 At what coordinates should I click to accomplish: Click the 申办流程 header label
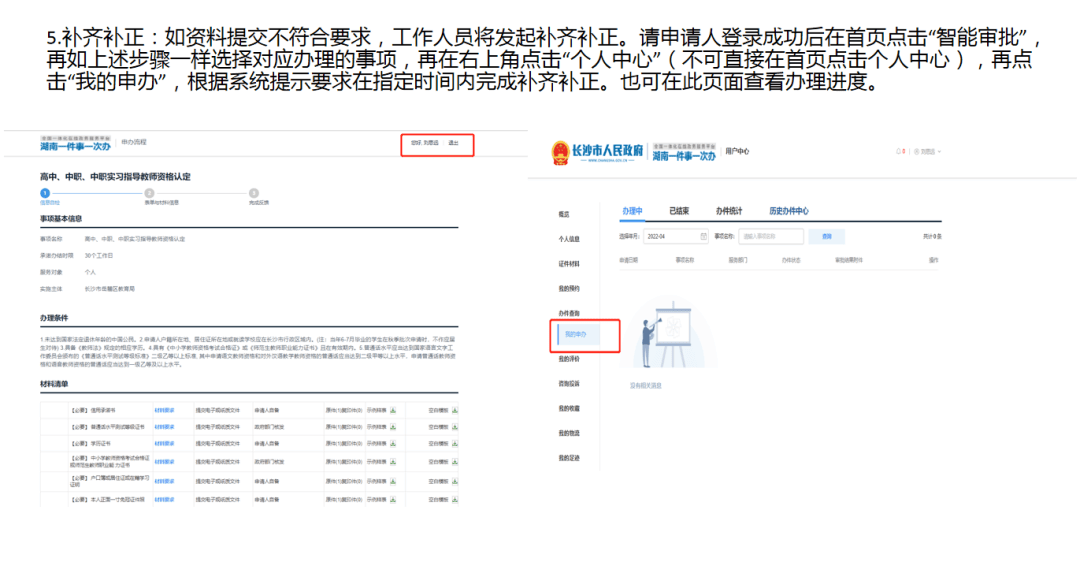click(x=134, y=143)
